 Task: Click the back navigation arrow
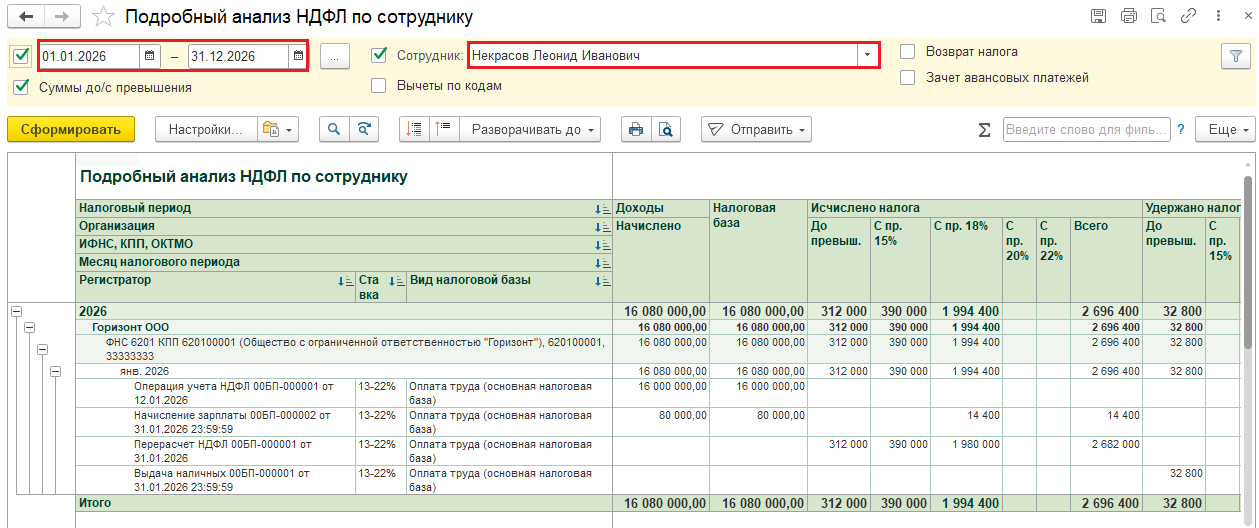tap(25, 17)
